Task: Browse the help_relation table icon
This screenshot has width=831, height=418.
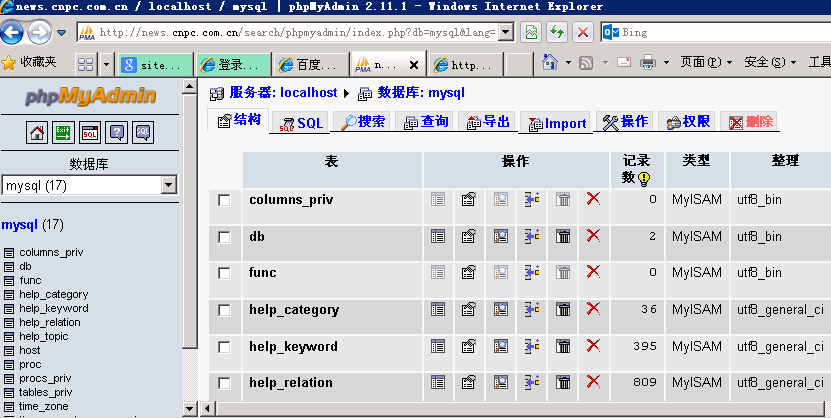Action: click(x=438, y=382)
